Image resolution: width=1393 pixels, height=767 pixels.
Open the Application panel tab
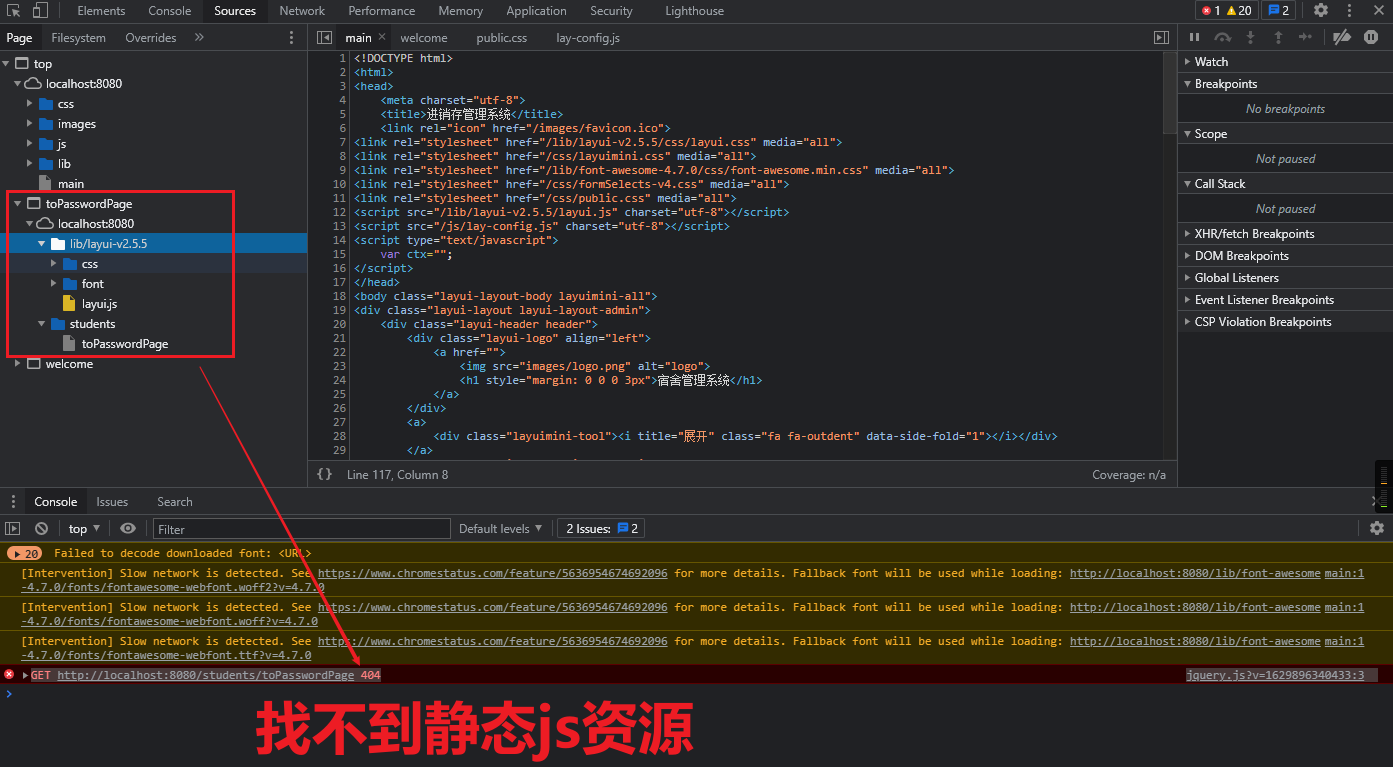click(x=536, y=11)
